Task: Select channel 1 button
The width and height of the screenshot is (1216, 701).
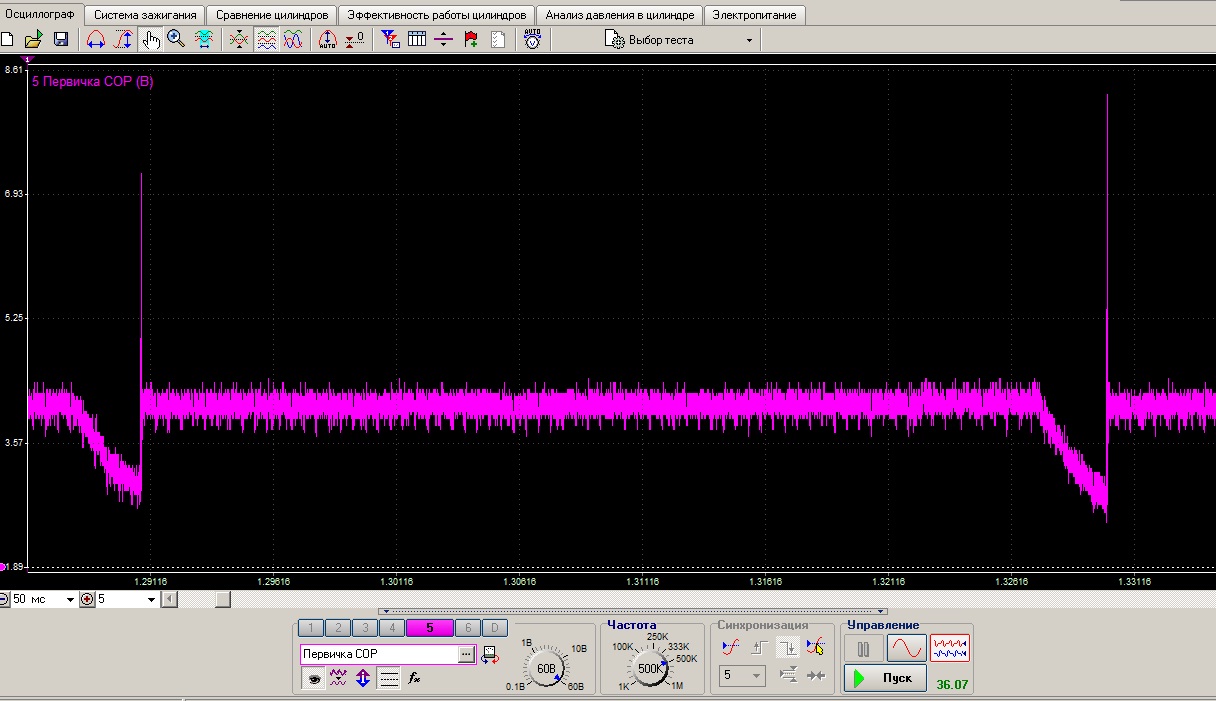Action: click(311, 628)
